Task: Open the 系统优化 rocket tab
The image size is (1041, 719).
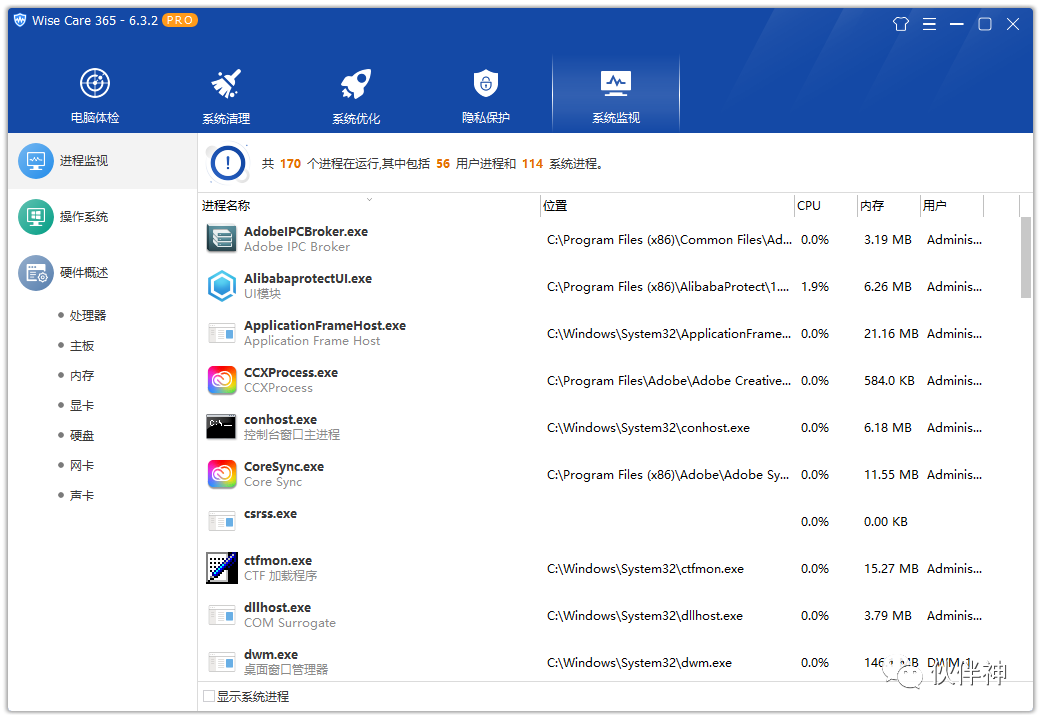Action: [356, 95]
